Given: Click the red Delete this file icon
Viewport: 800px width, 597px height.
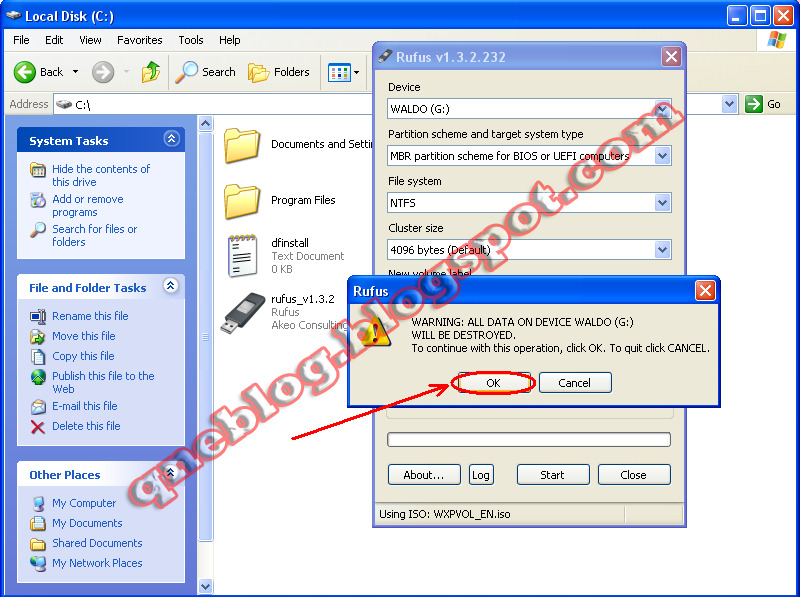Looking at the screenshot, I should (x=38, y=427).
